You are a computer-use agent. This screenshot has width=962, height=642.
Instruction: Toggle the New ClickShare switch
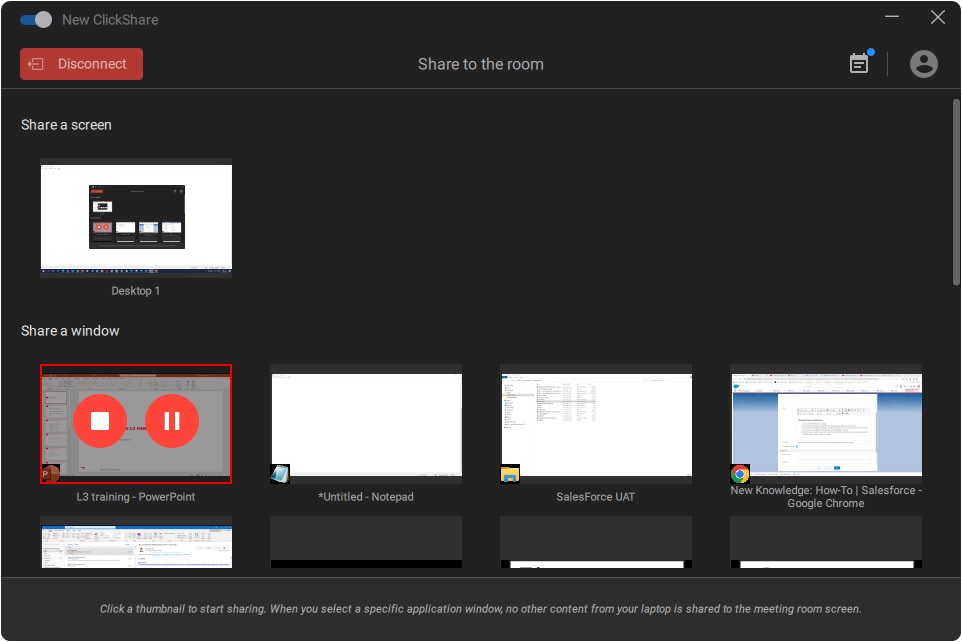[36, 19]
